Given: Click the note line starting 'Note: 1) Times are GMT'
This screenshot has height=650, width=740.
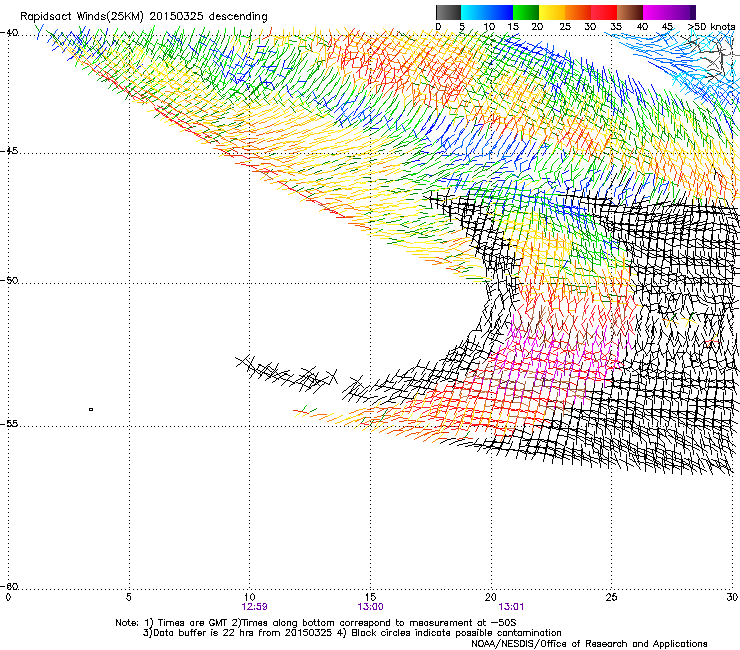Looking at the screenshot, I should [316, 623].
